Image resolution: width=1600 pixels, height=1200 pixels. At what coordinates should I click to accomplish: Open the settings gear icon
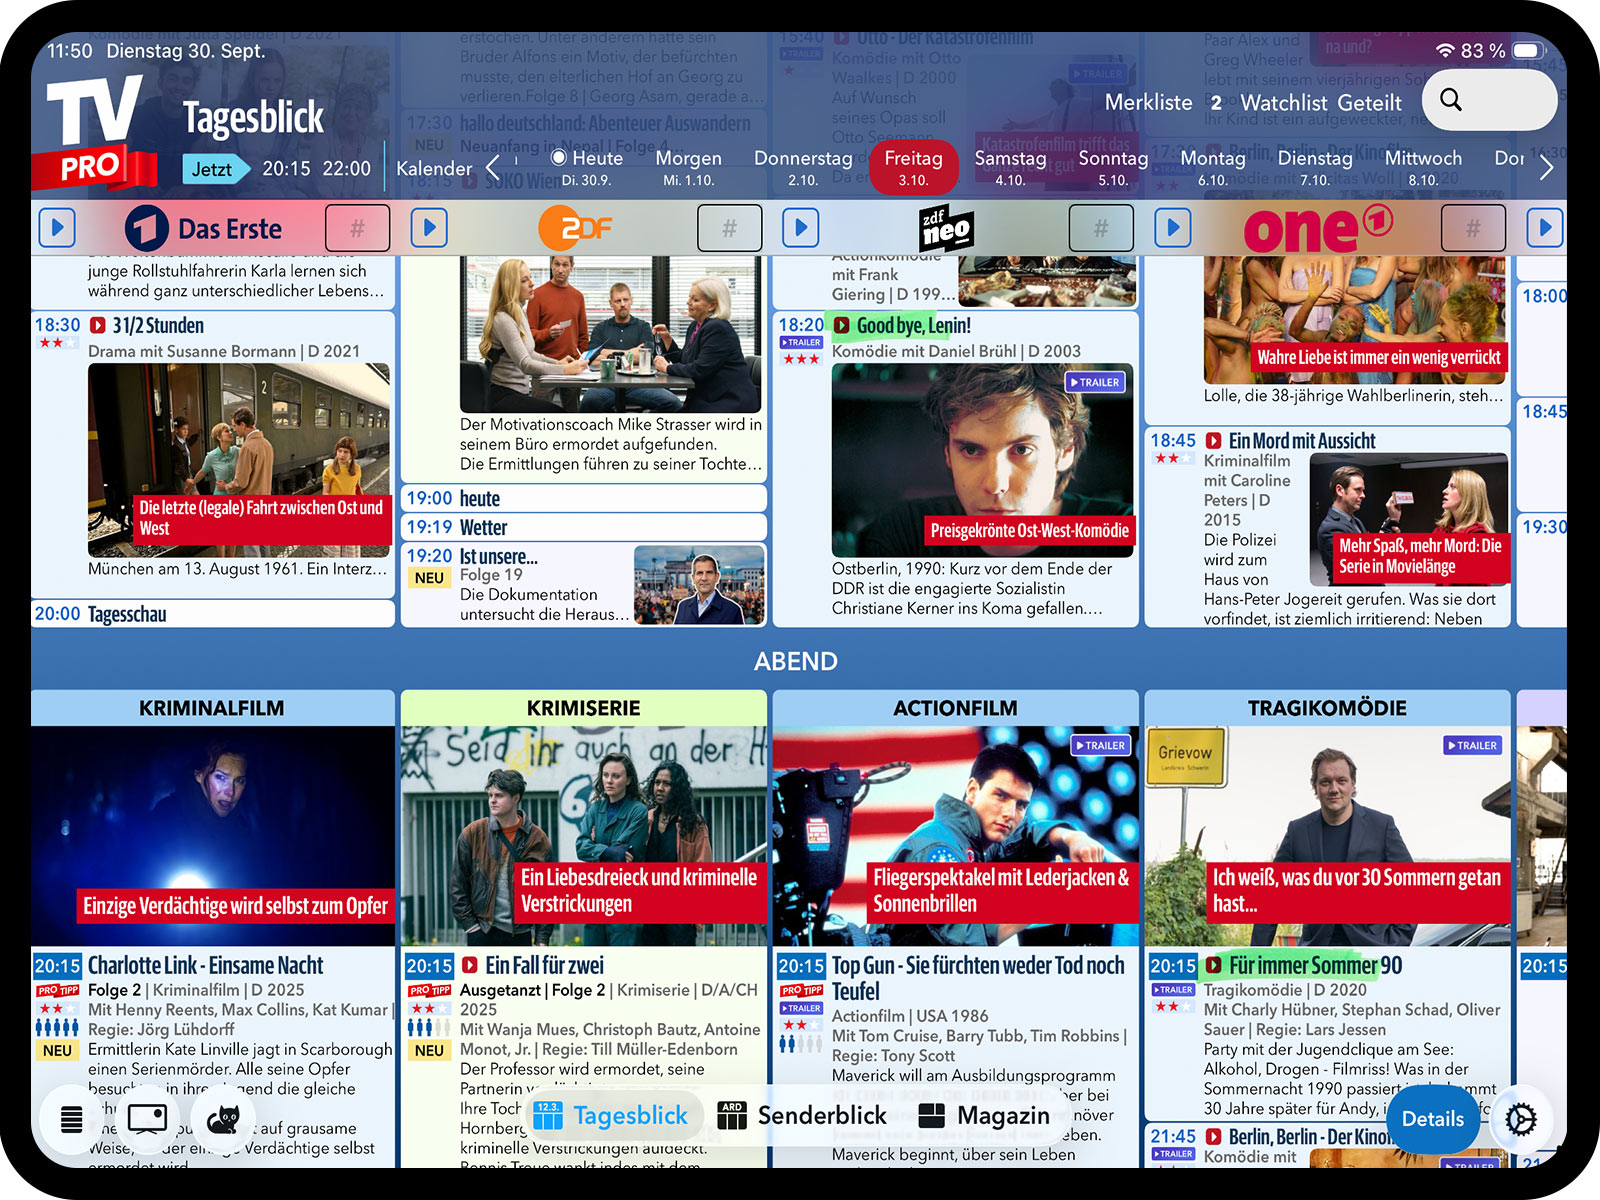[1520, 1119]
